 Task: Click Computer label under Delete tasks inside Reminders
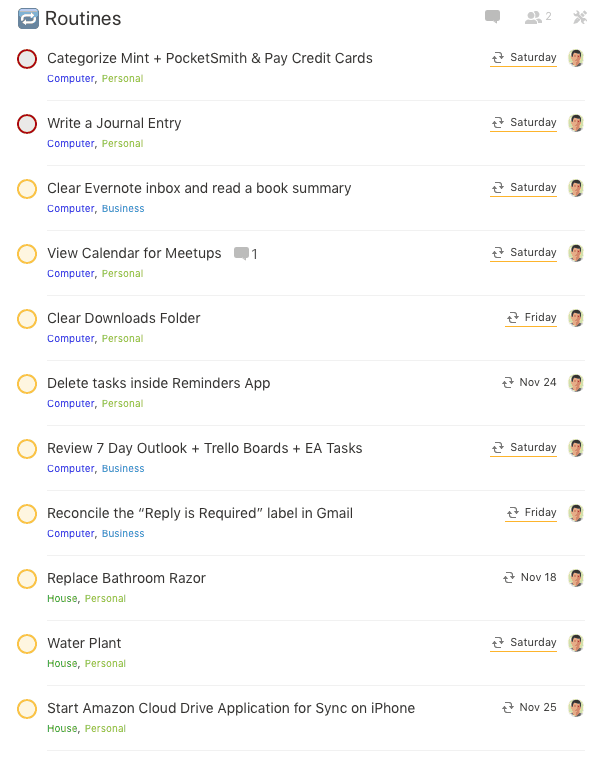(x=70, y=404)
